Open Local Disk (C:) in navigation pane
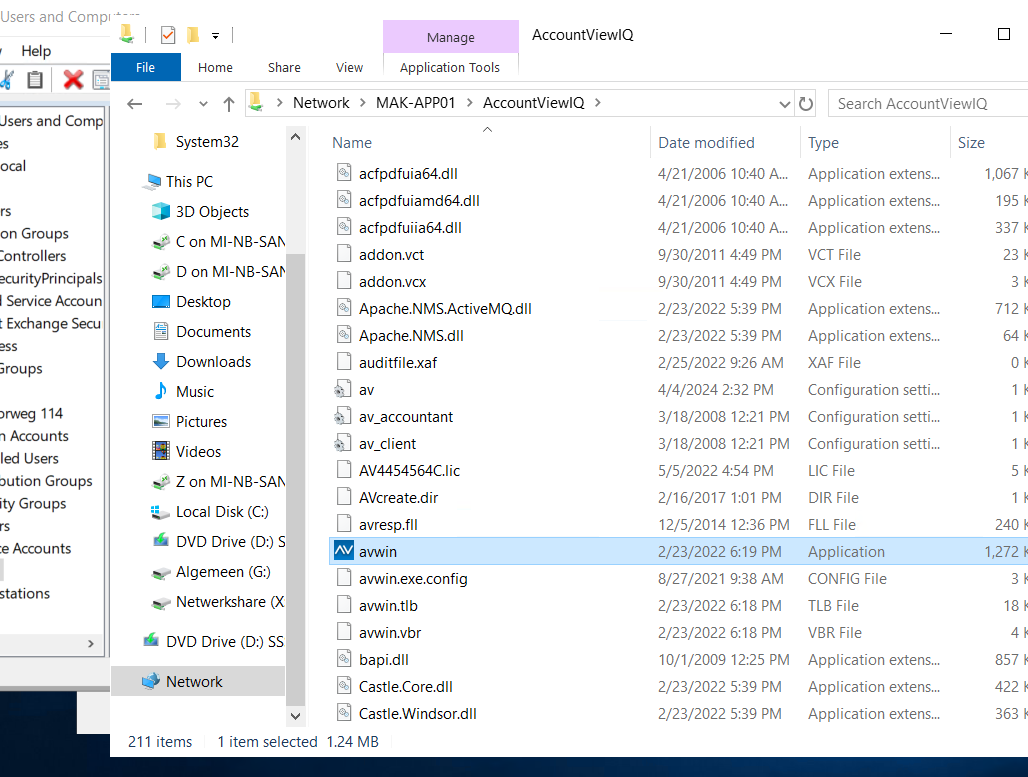This screenshot has height=777, width=1028. coord(222,511)
